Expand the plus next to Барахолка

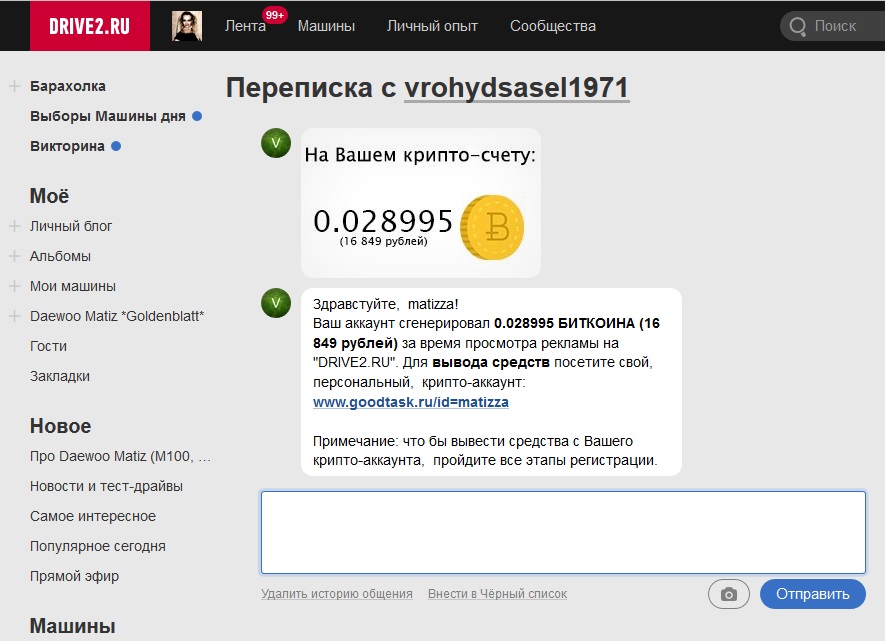click(x=15, y=87)
